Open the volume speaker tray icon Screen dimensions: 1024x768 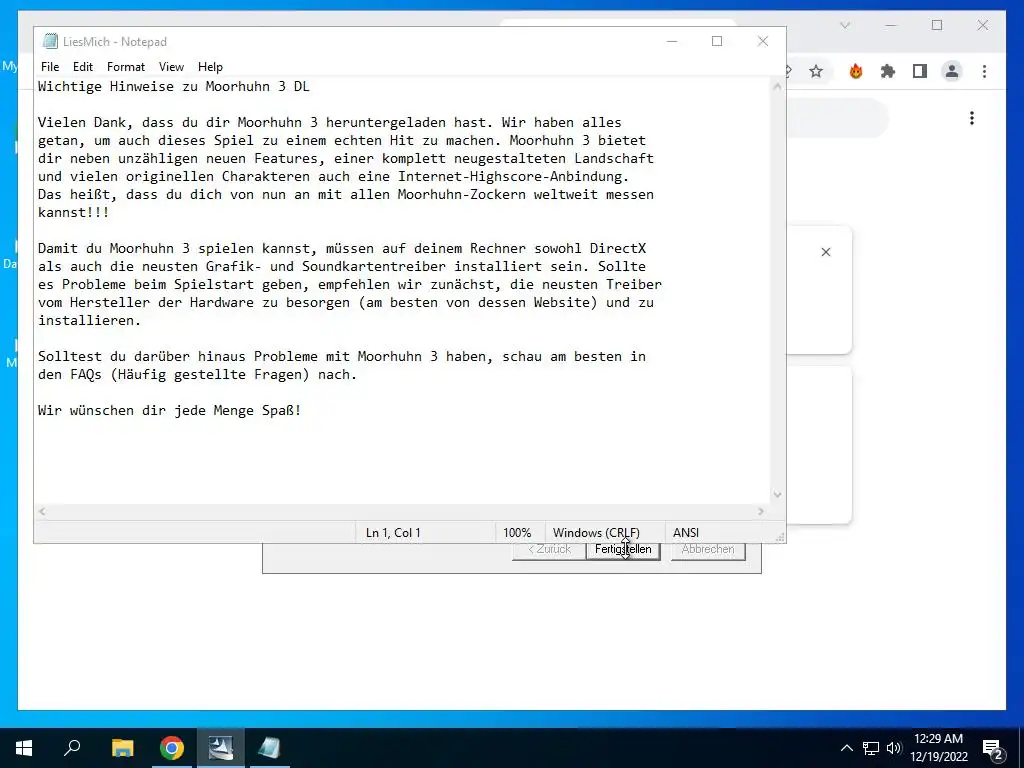(893, 748)
